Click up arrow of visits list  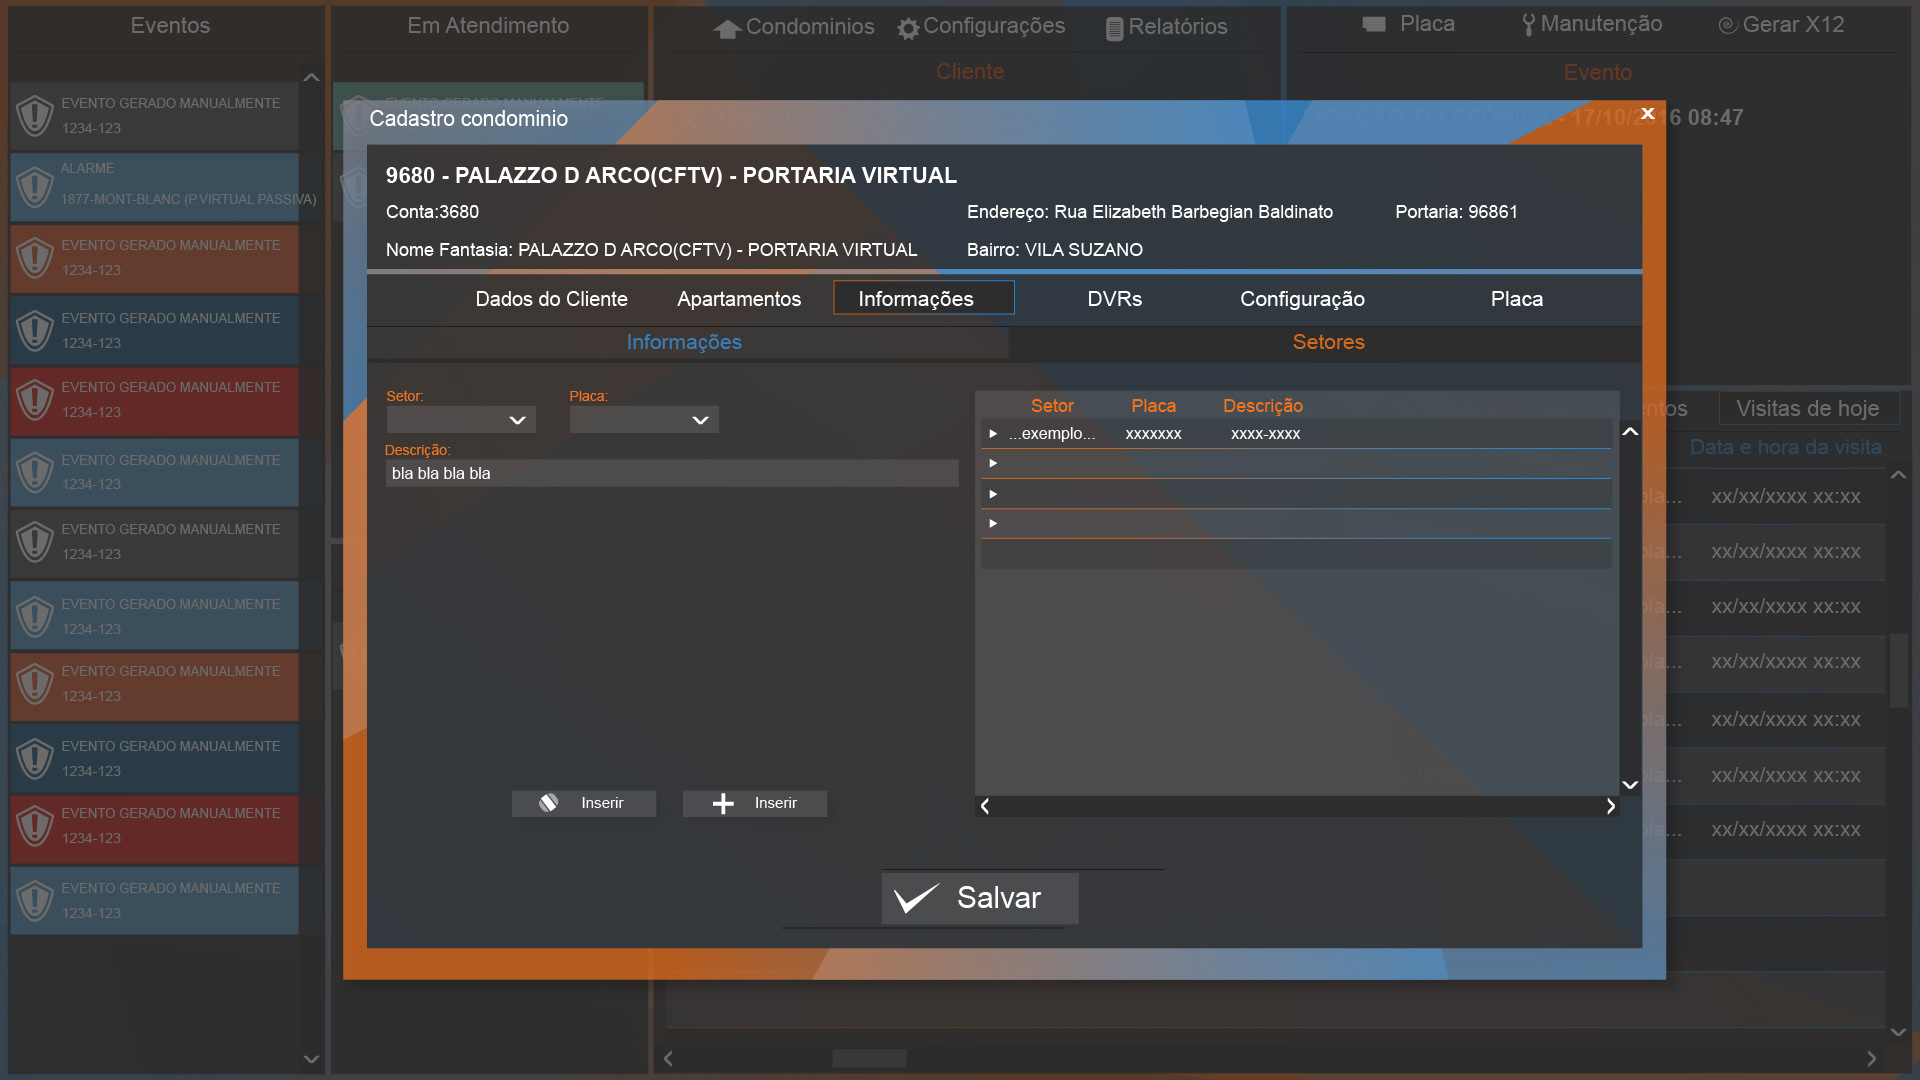[1898, 476]
